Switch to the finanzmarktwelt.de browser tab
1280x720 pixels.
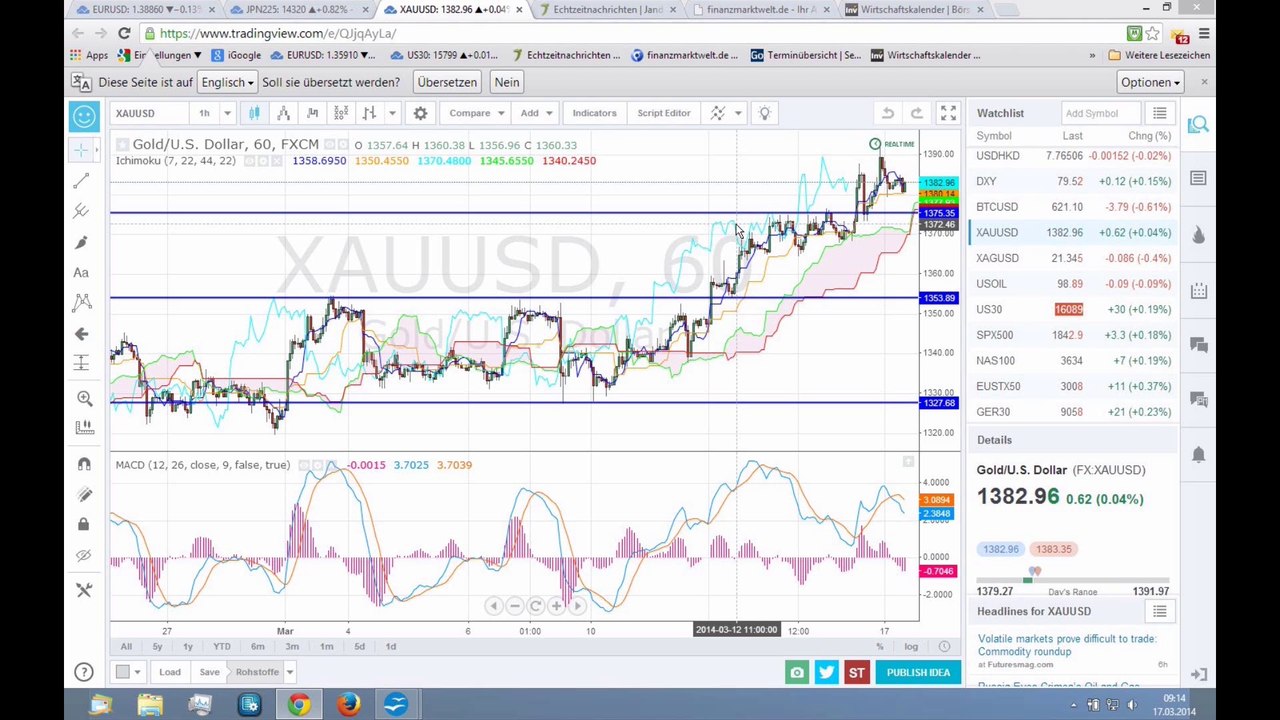point(761,10)
